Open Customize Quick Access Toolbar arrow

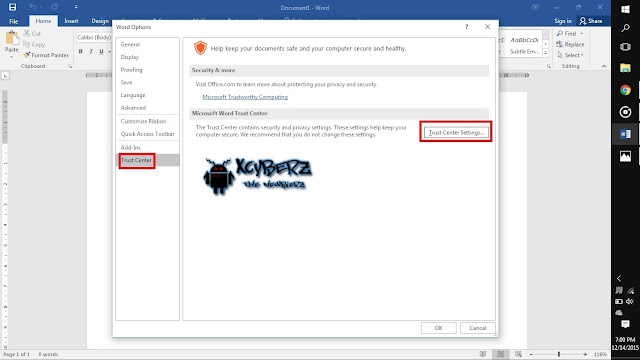point(76,7)
